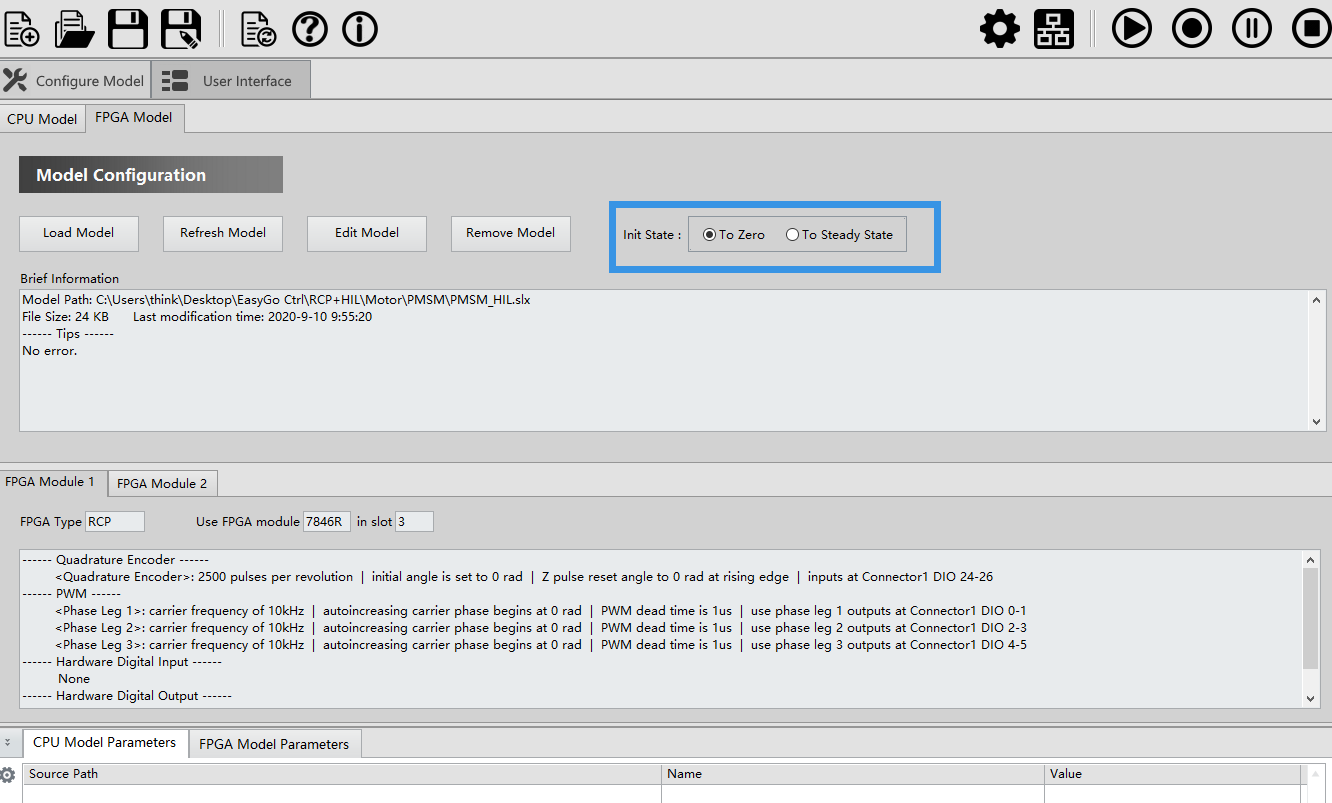The height and width of the screenshot is (803, 1332).
Task: Open the CPU Model tab
Action: (42, 119)
